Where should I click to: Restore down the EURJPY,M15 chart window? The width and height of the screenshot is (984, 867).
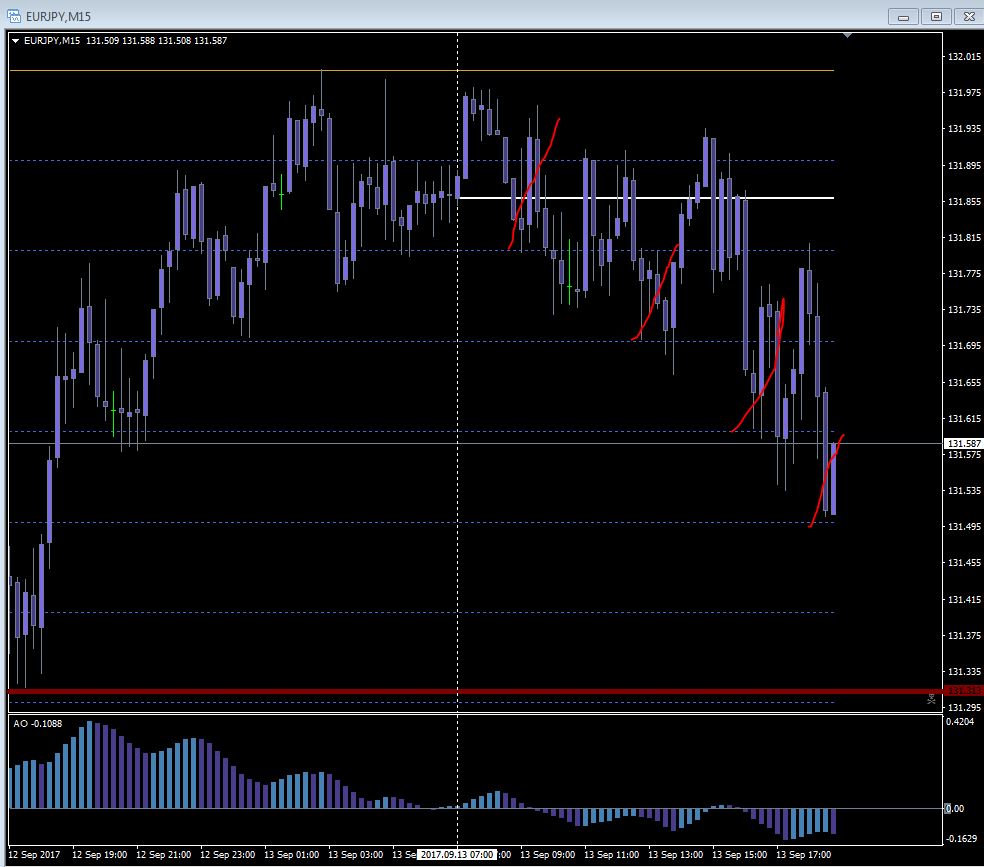tap(936, 15)
